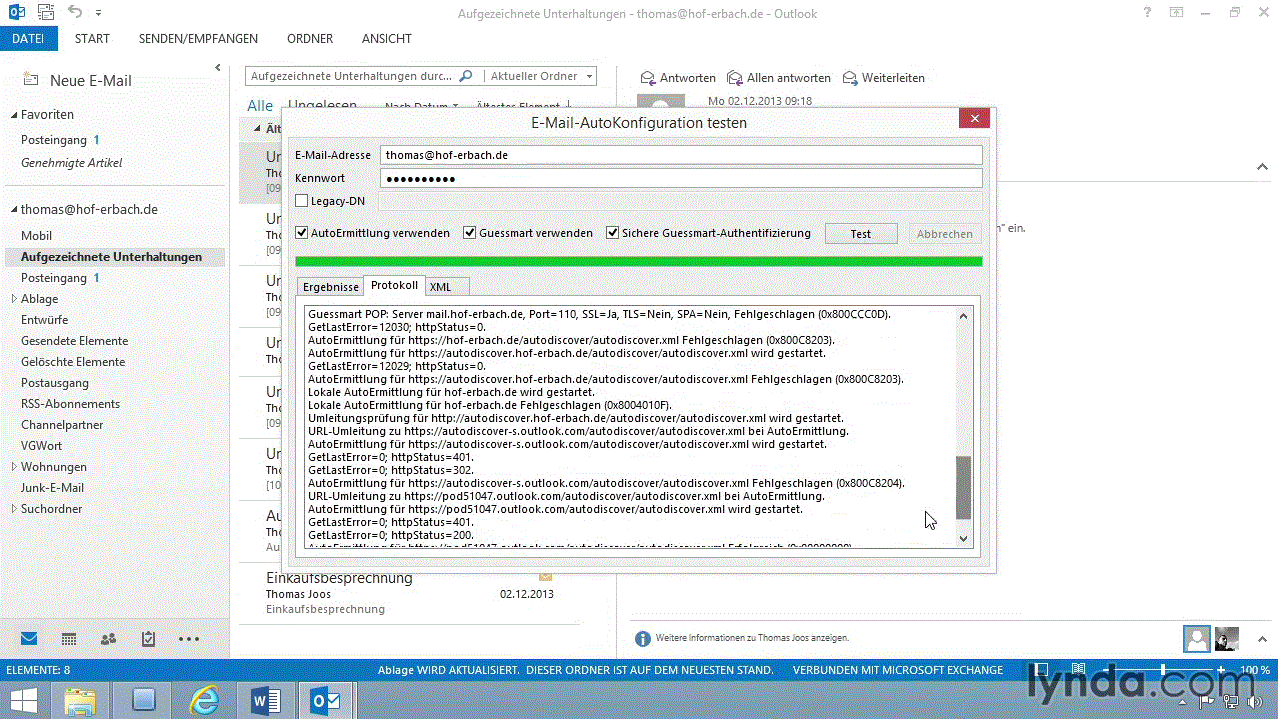Image resolution: width=1278 pixels, height=719 pixels.
Task: Collapse the reading pane header chevron
Action: tap(1262, 167)
